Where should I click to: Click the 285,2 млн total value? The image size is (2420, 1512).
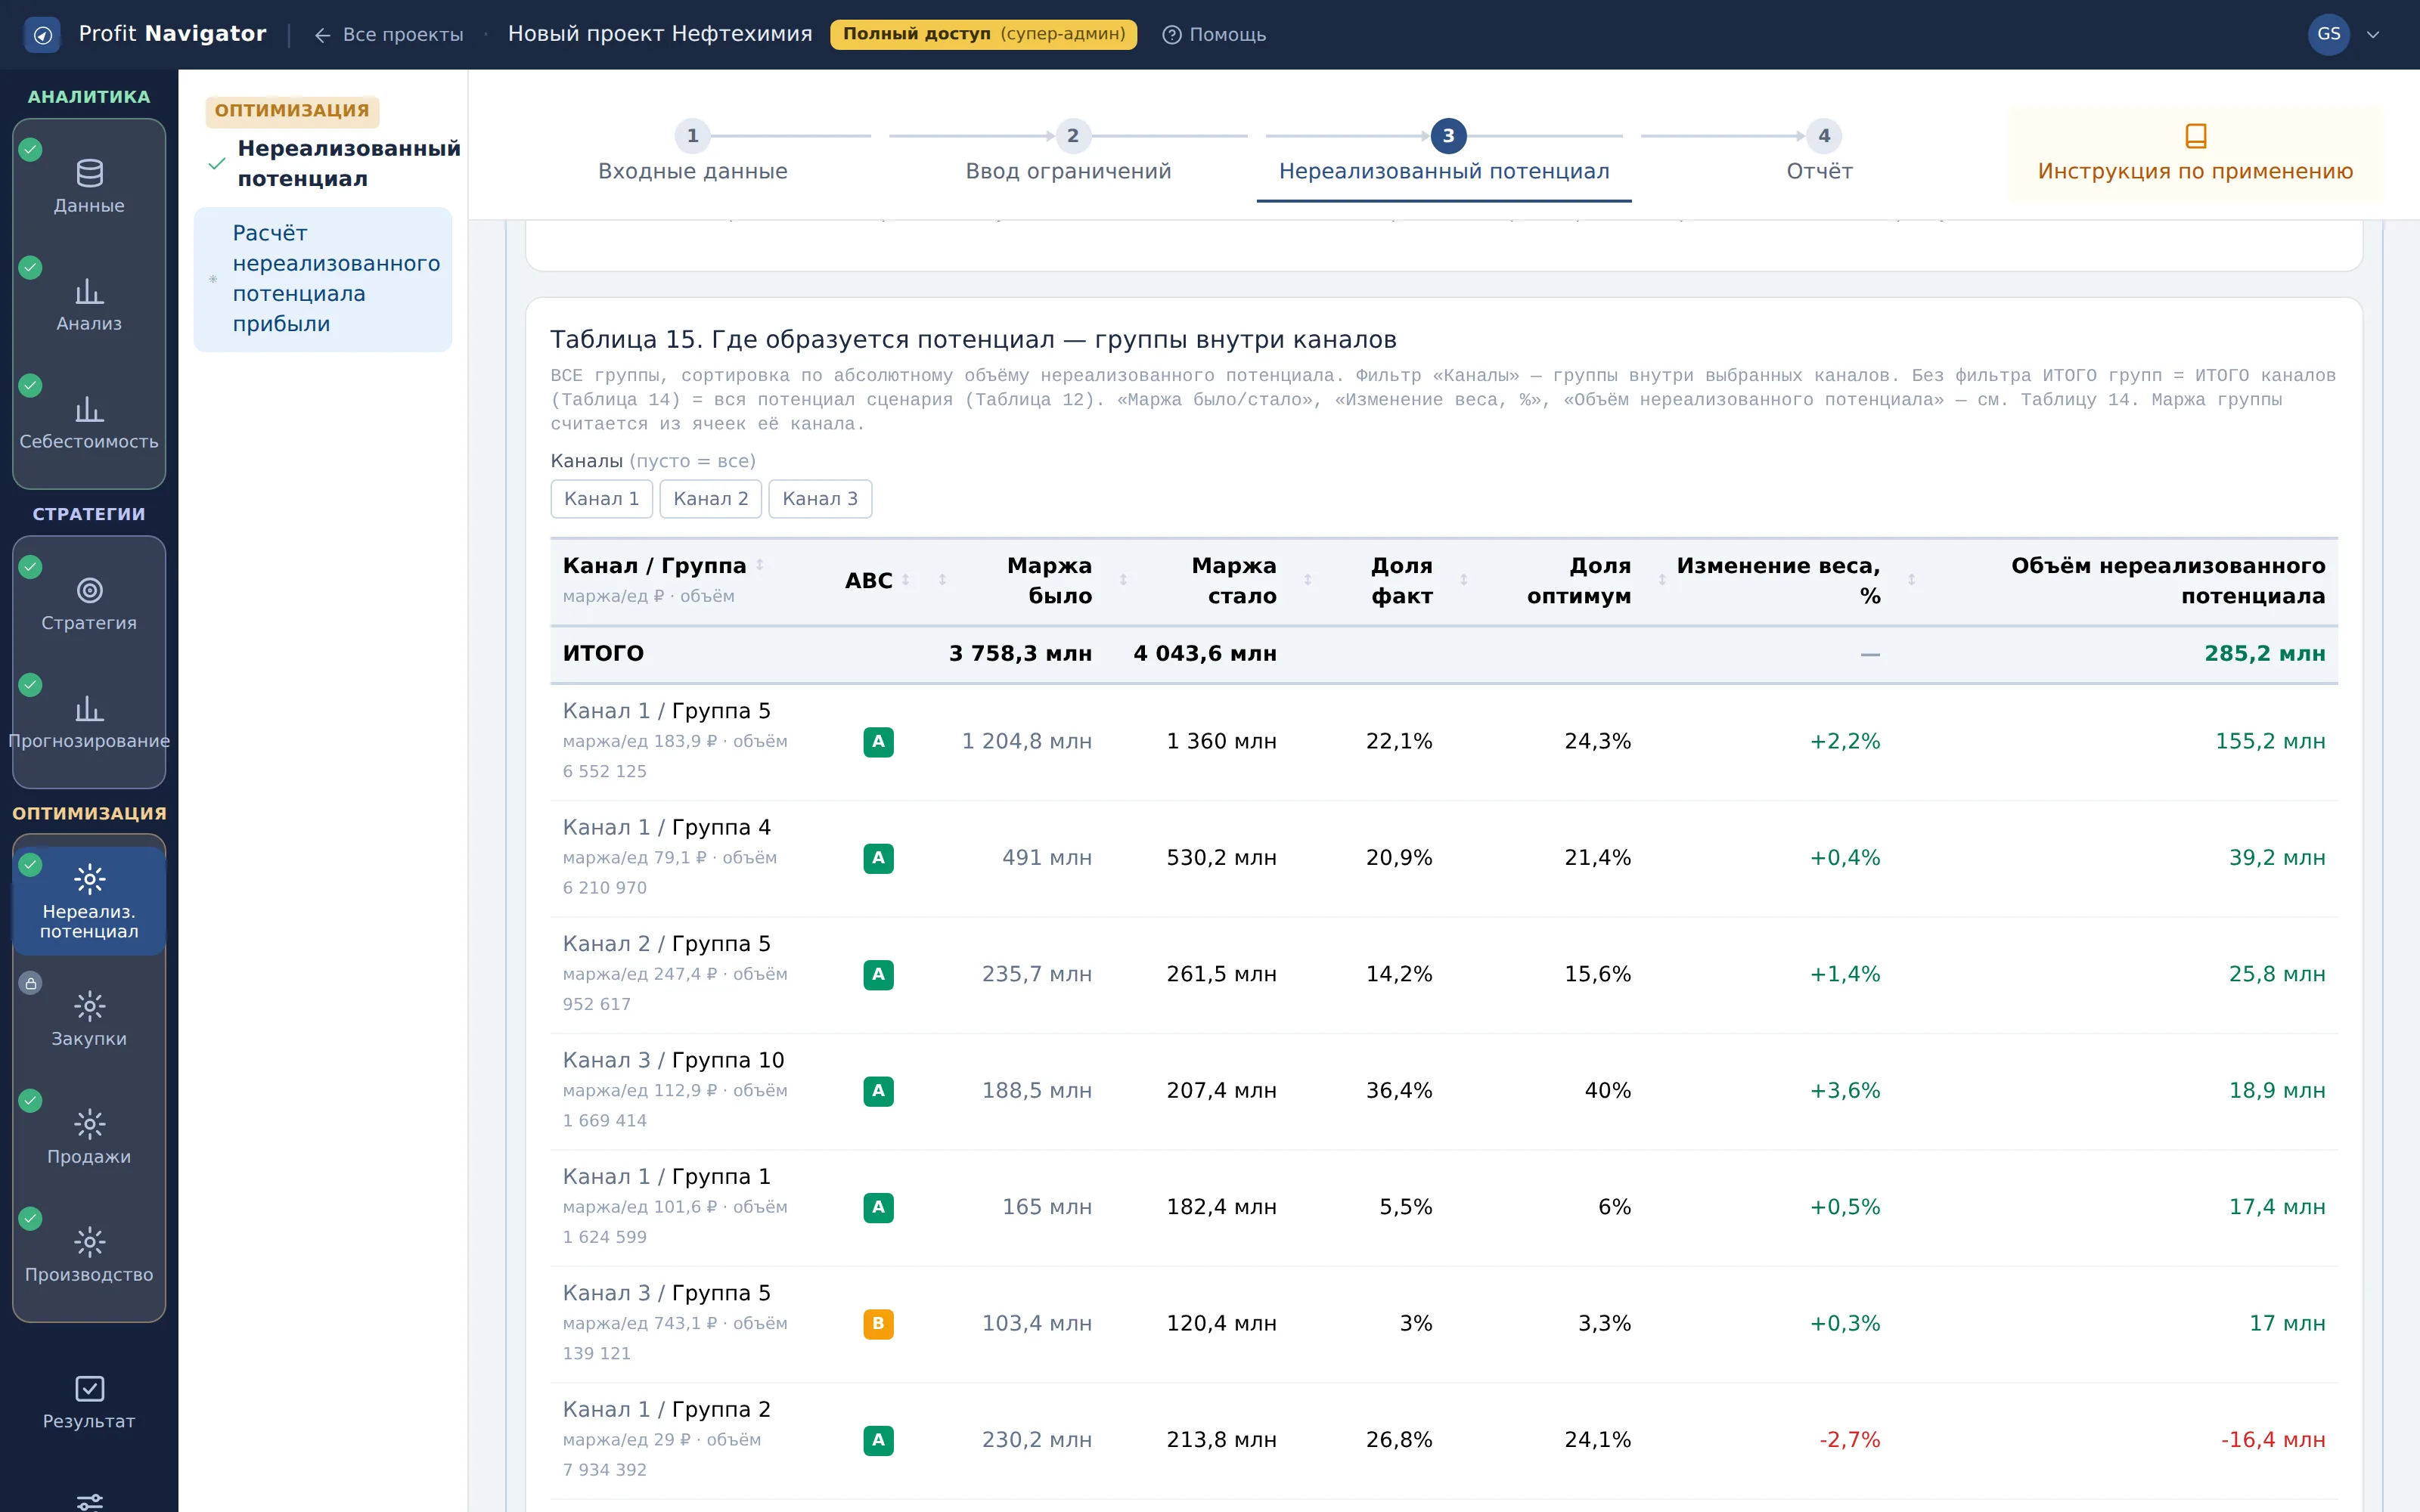pyautogui.click(x=2264, y=653)
